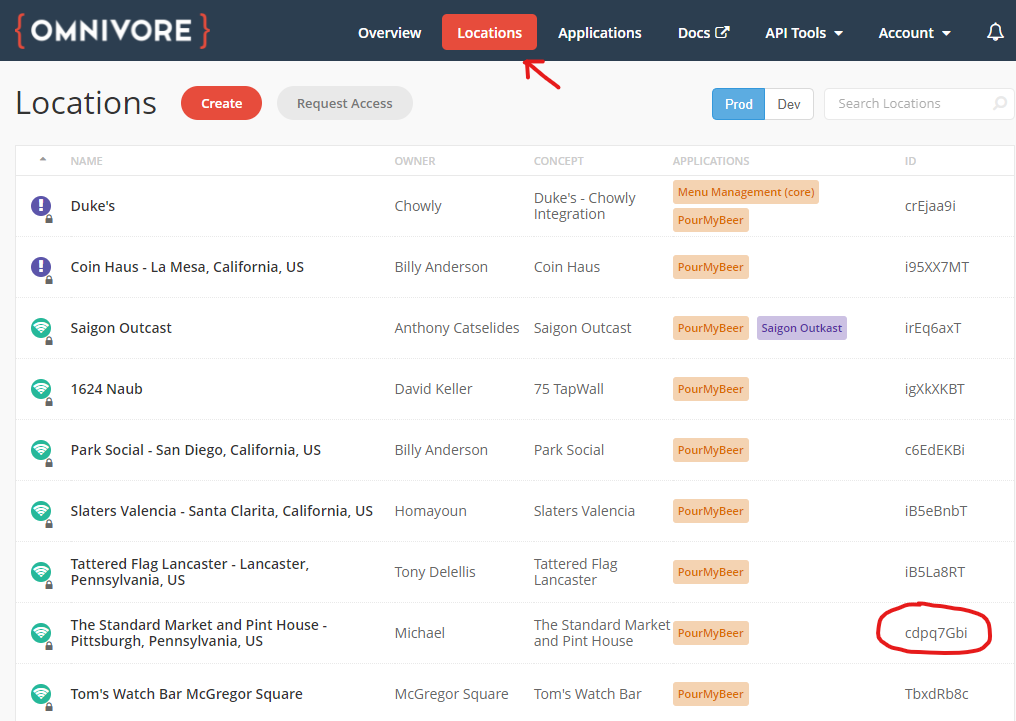Click the PourMyBeer tag for 1624 Naub
The width and height of the screenshot is (1016, 721).
click(x=711, y=389)
